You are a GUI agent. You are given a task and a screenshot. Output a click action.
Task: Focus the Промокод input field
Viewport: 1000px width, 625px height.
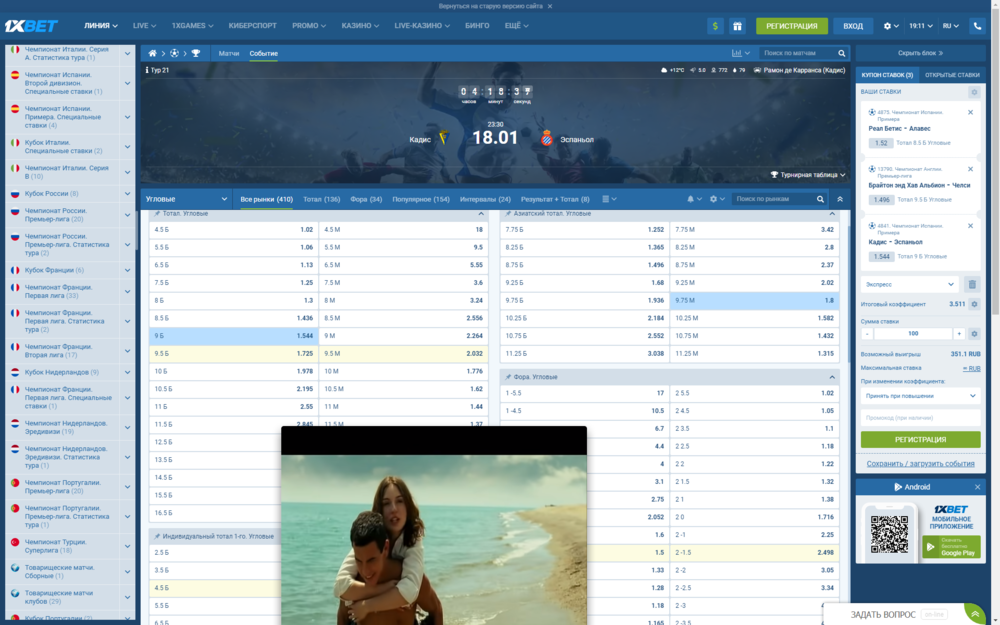click(920, 418)
